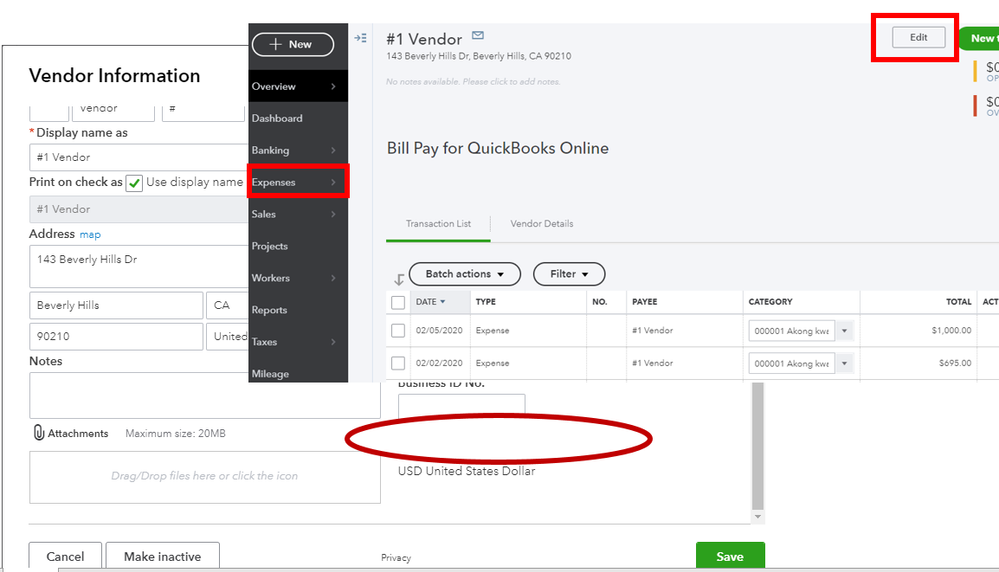Switch to the Vendor Details tab
This screenshot has width=999, height=572.
(x=542, y=224)
